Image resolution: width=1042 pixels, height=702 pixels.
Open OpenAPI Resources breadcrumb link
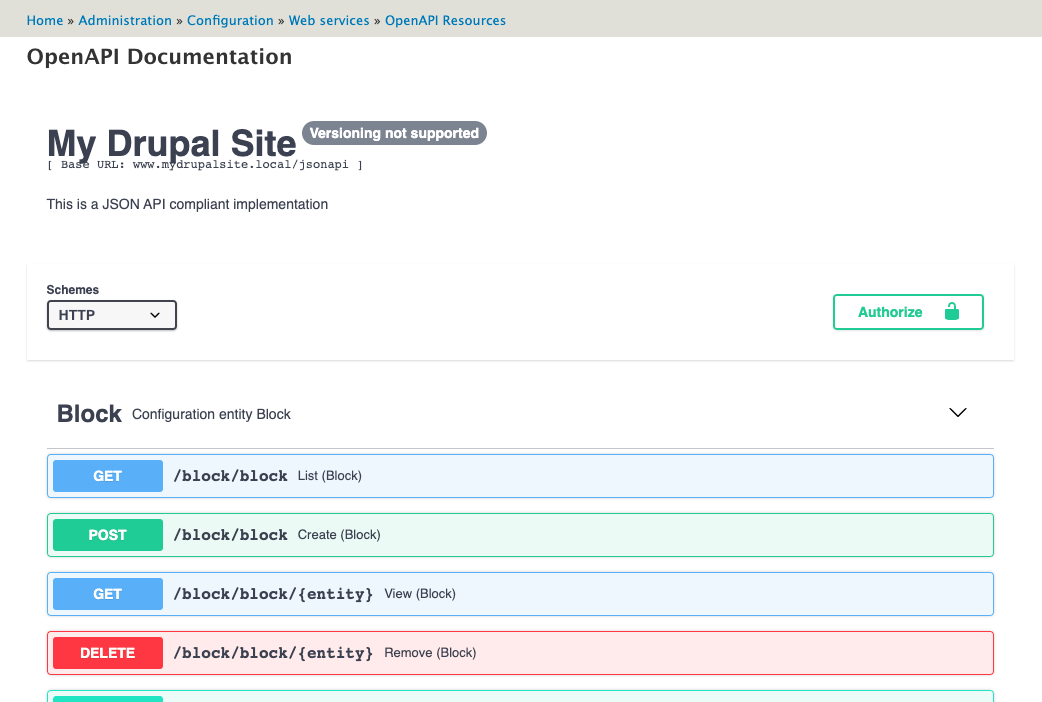tap(445, 21)
